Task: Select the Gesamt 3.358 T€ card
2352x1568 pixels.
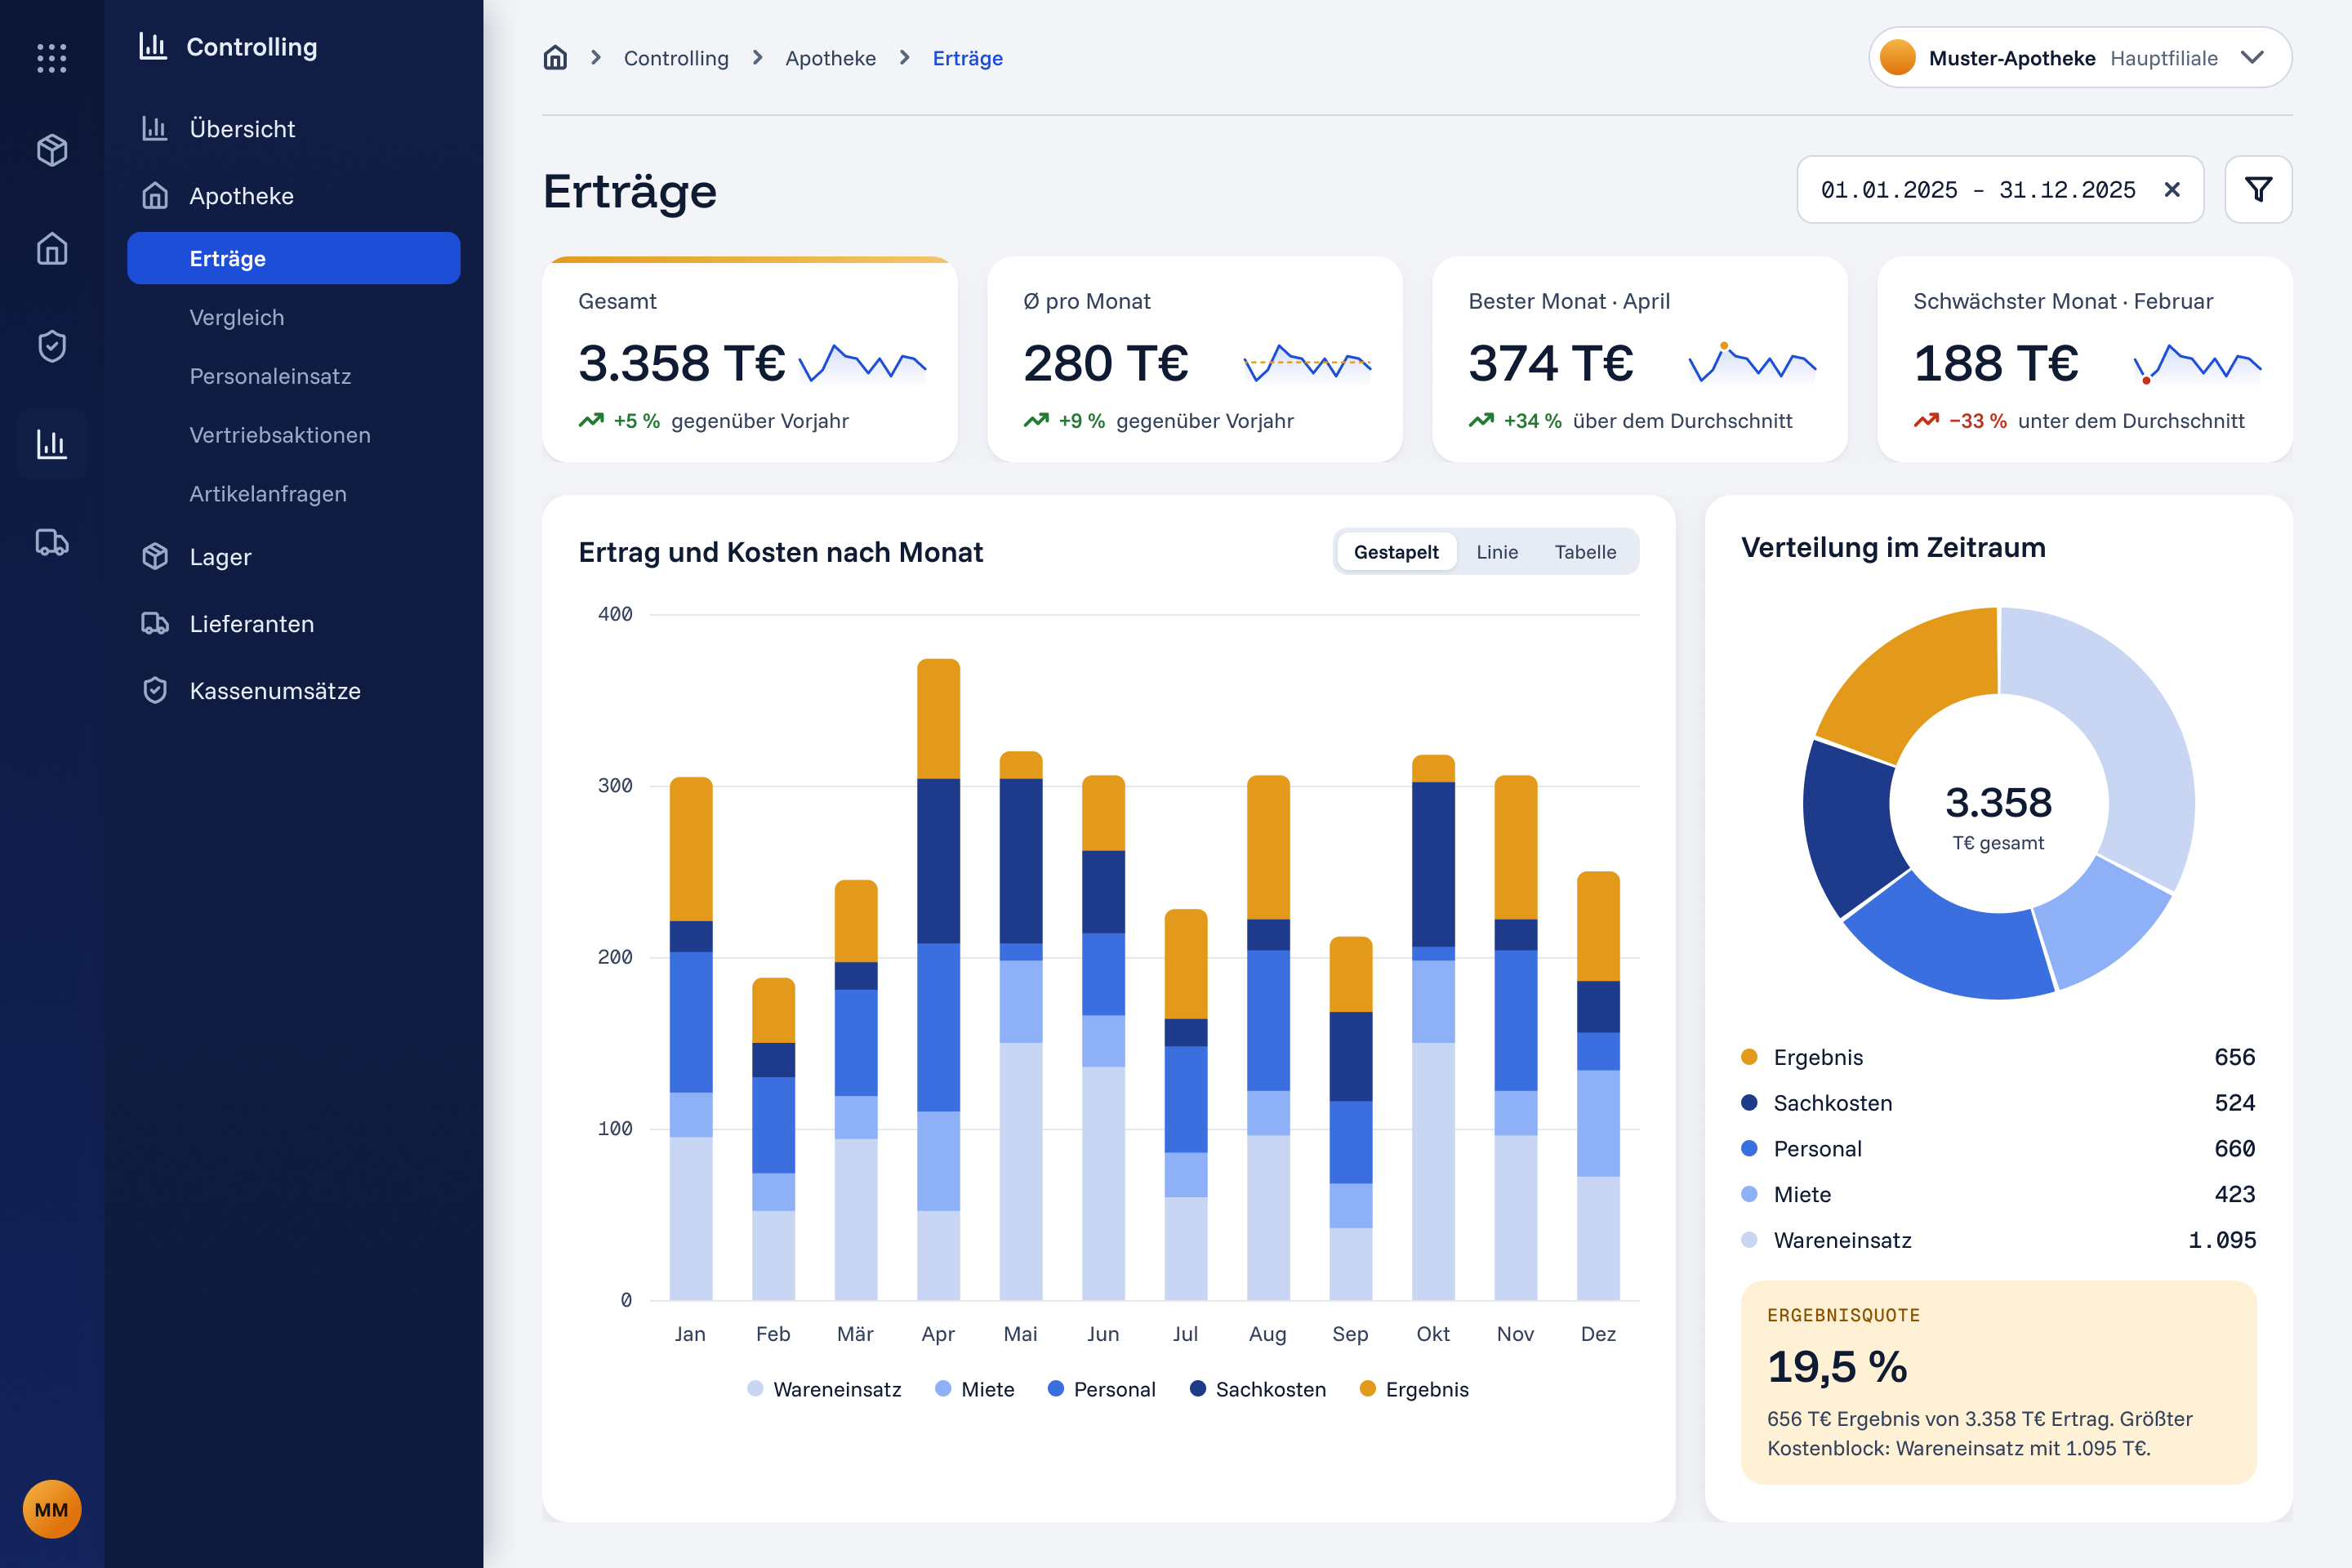Action: pyautogui.click(x=750, y=359)
